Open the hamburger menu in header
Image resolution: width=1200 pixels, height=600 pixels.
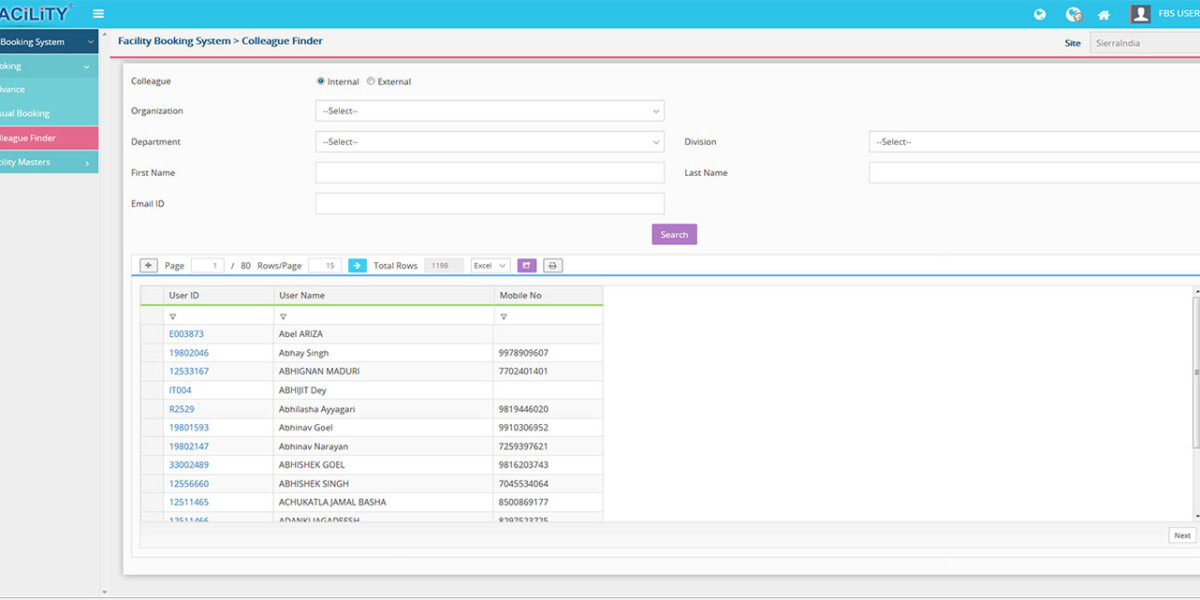[98, 14]
